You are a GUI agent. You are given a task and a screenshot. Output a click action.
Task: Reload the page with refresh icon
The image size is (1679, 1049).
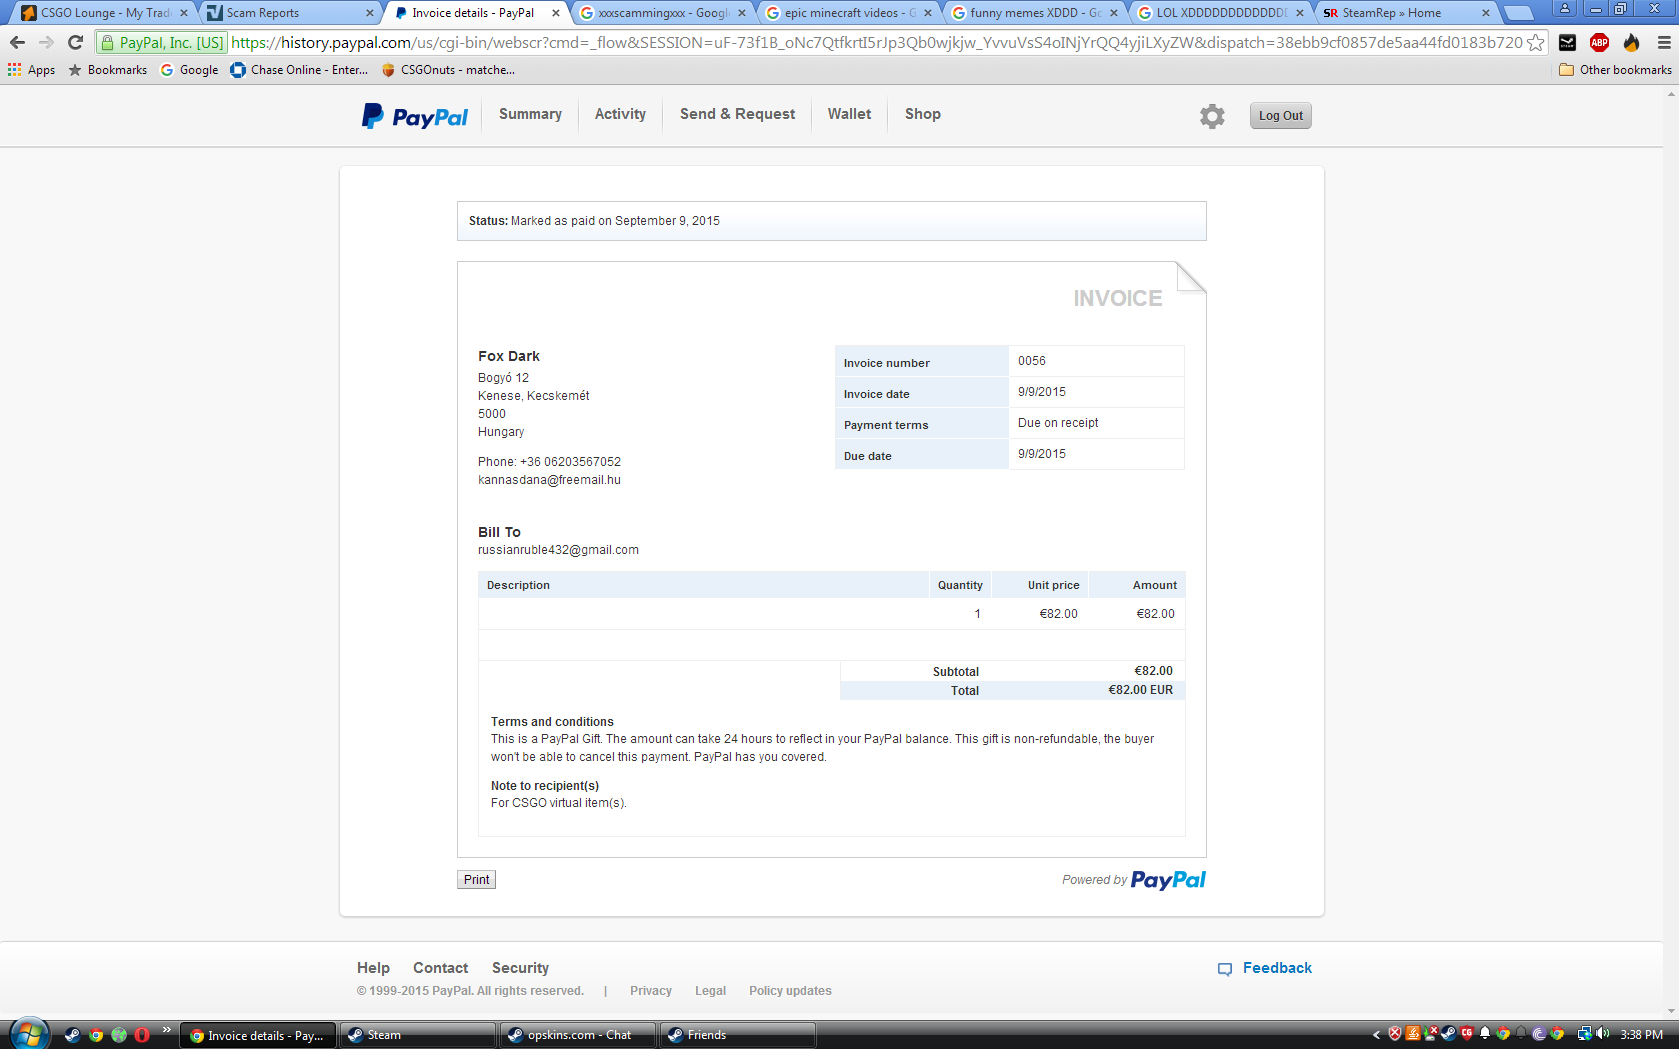[75, 43]
